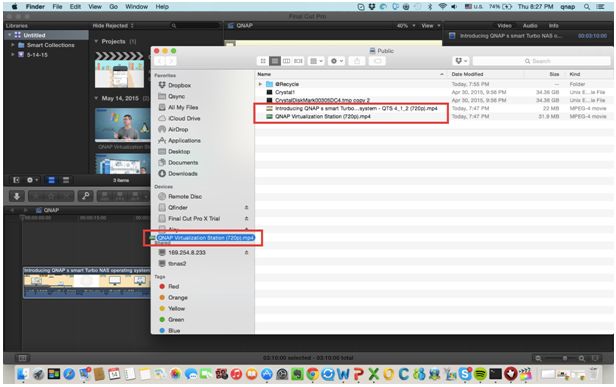Open the Finder arrange-by dropdown
The image size is (616, 387).
click(x=316, y=61)
